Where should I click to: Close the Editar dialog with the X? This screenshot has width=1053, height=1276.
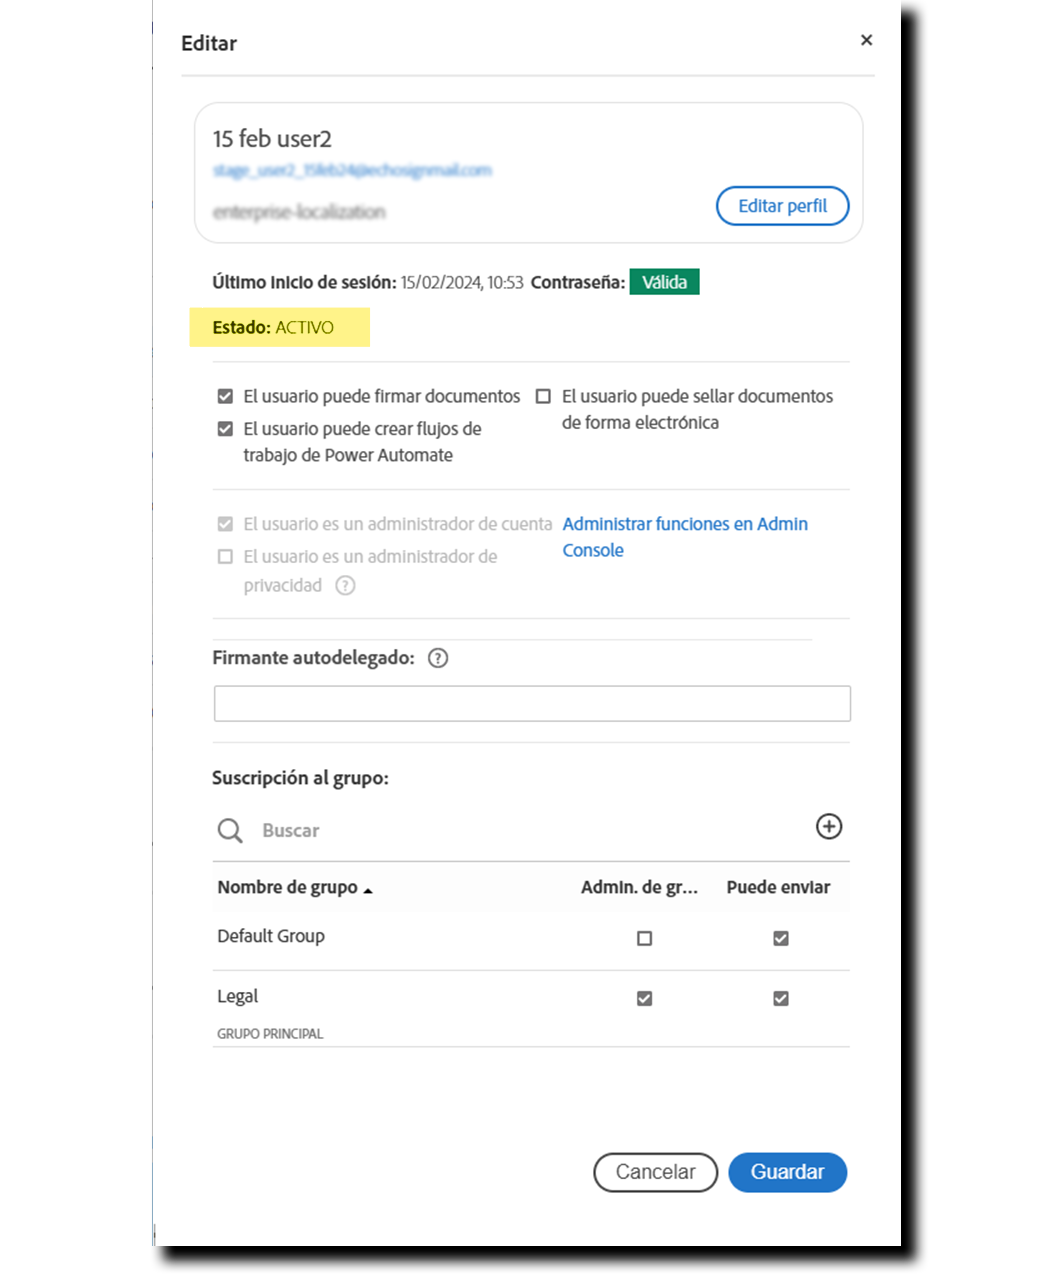point(866,40)
